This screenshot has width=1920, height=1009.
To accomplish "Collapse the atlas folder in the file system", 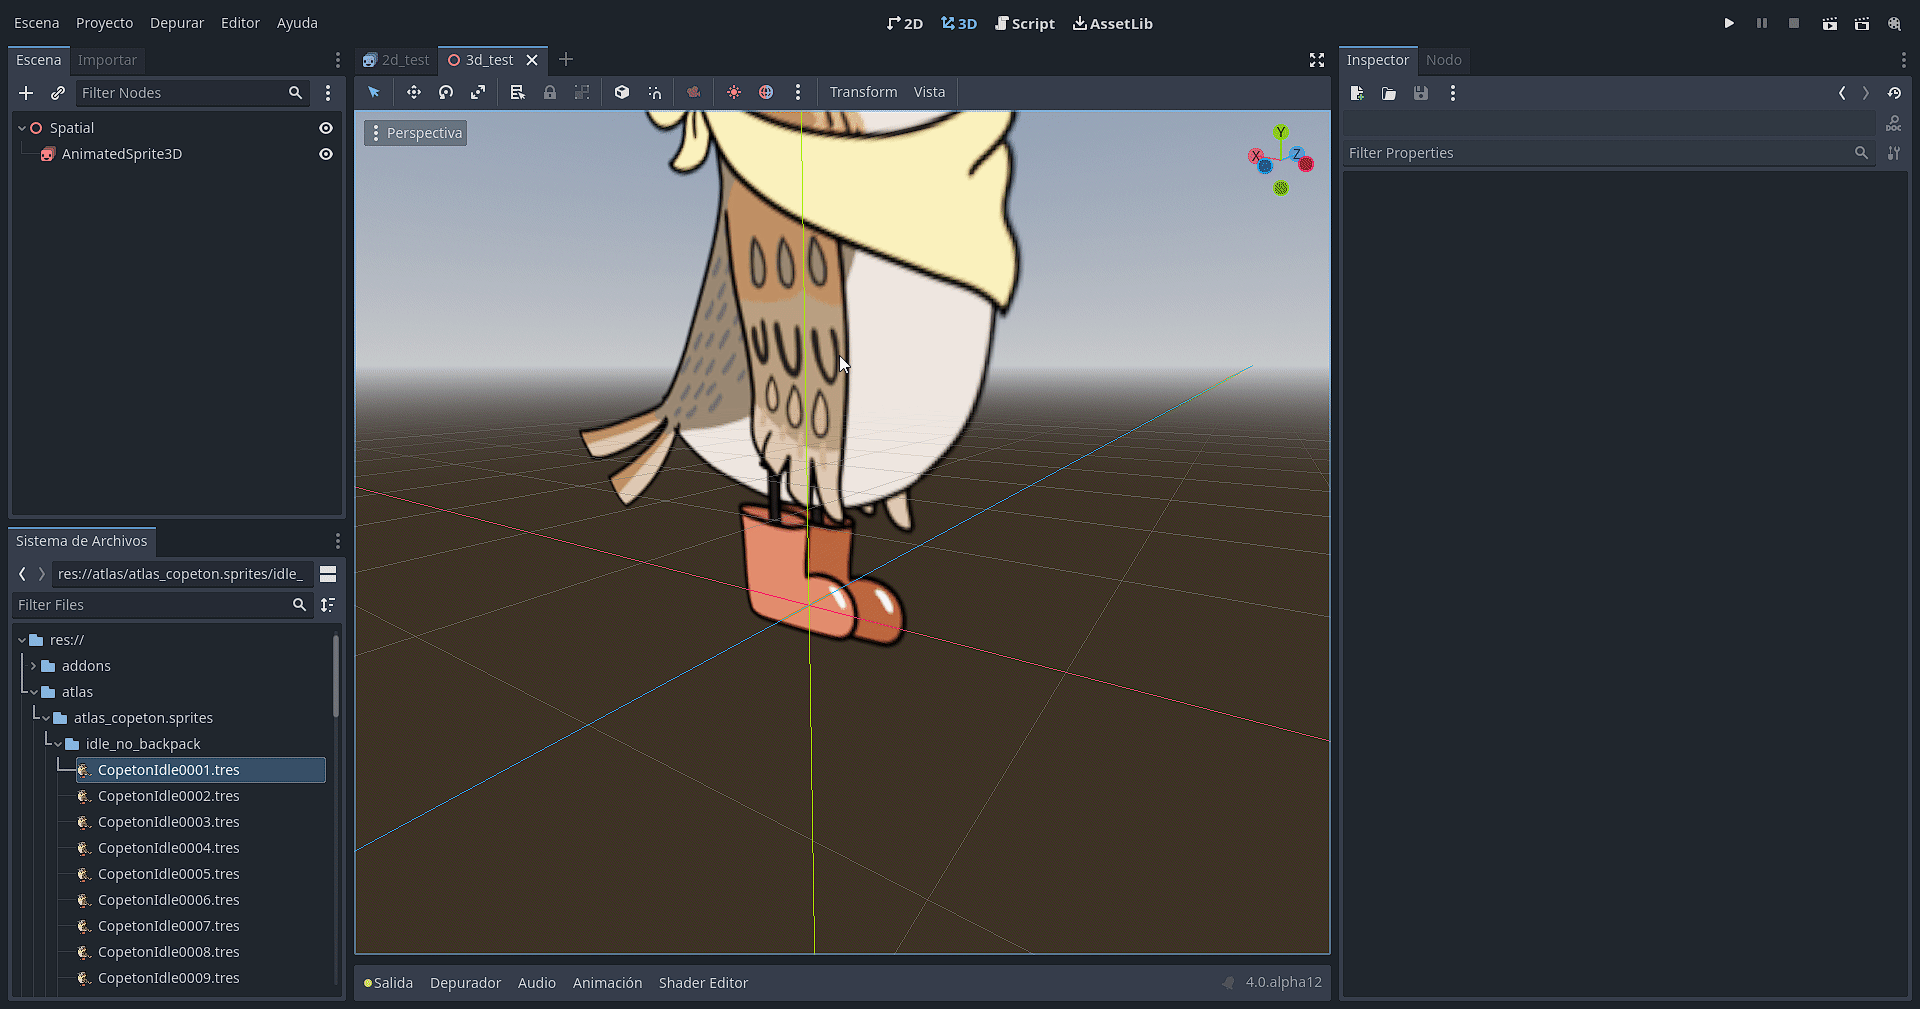I will pos(33,691).
